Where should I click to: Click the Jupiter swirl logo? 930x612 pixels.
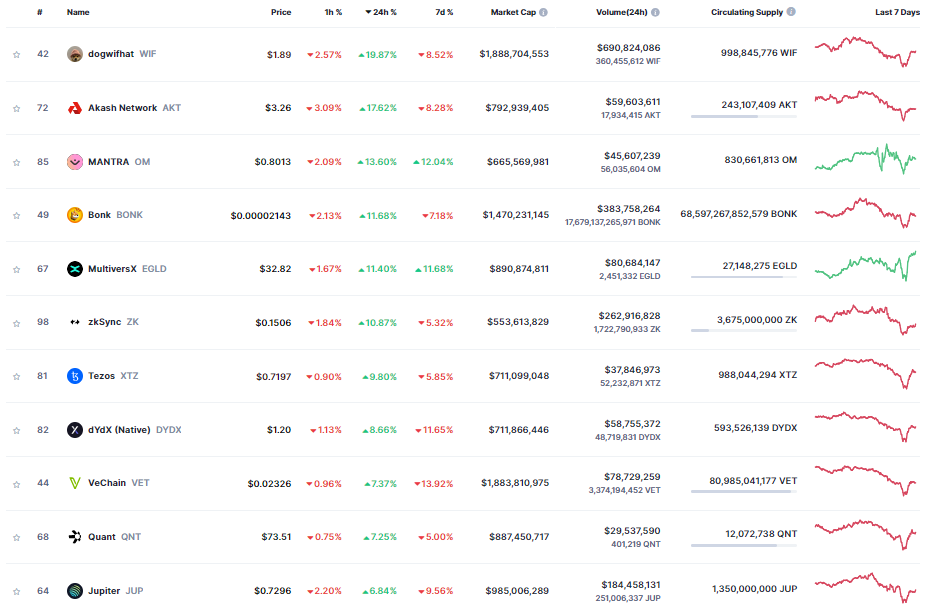75,591
